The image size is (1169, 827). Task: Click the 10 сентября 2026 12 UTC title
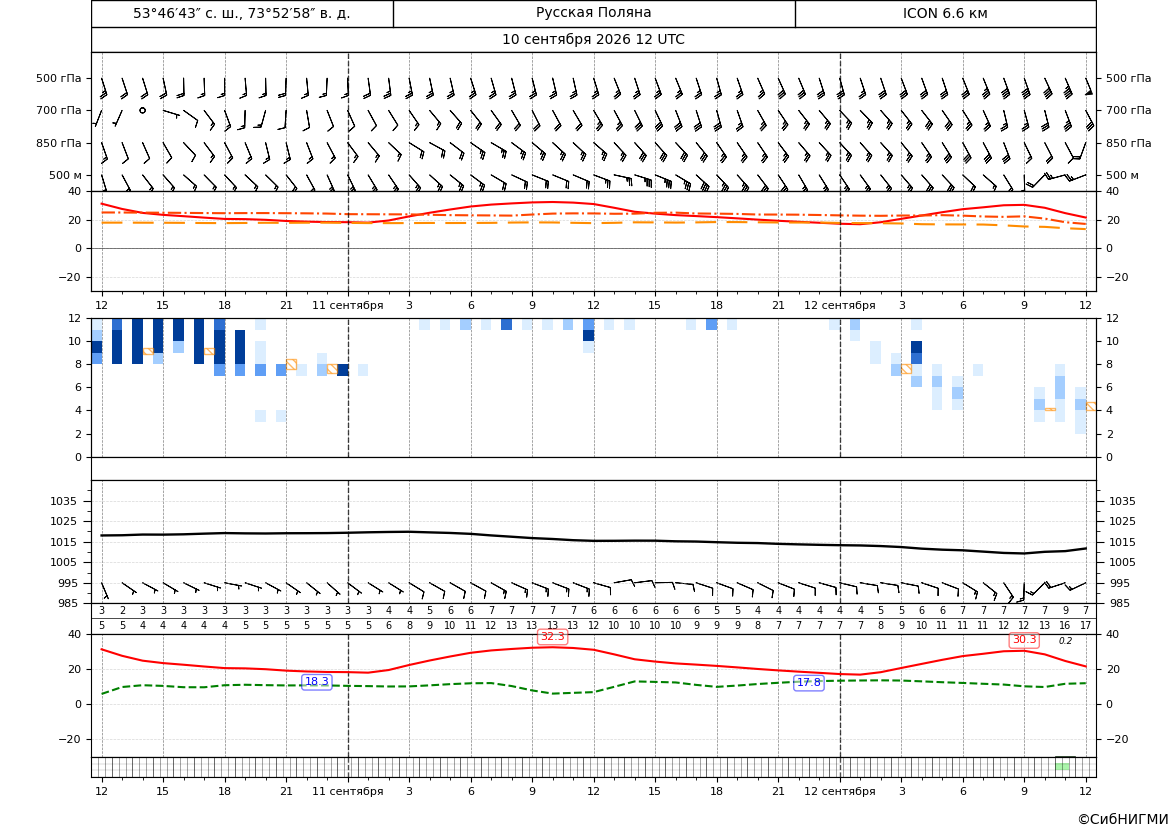coord(593,40)
